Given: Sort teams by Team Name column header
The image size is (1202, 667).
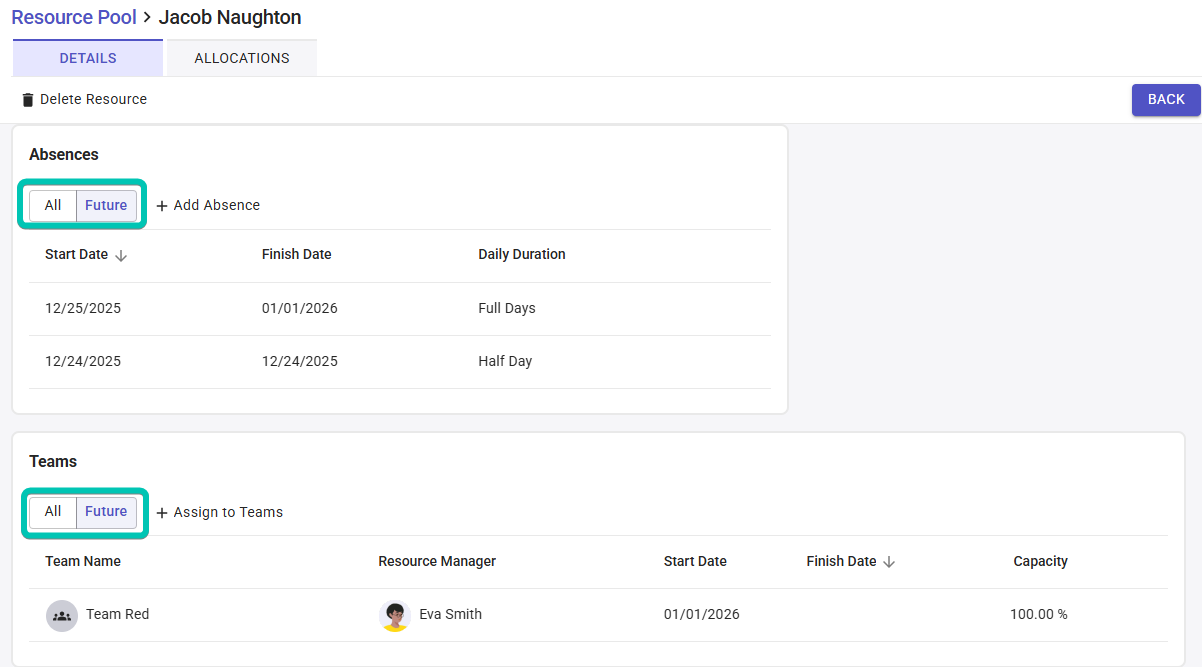Looking at the screenshot, I should (83, 561).
